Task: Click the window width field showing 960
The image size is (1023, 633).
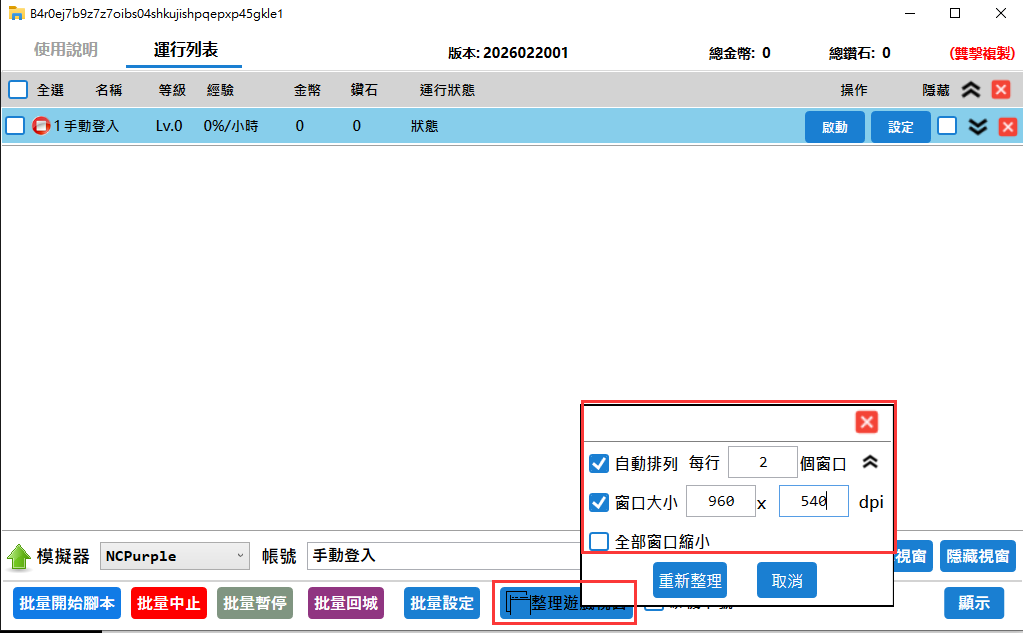Action: [720, 502]
